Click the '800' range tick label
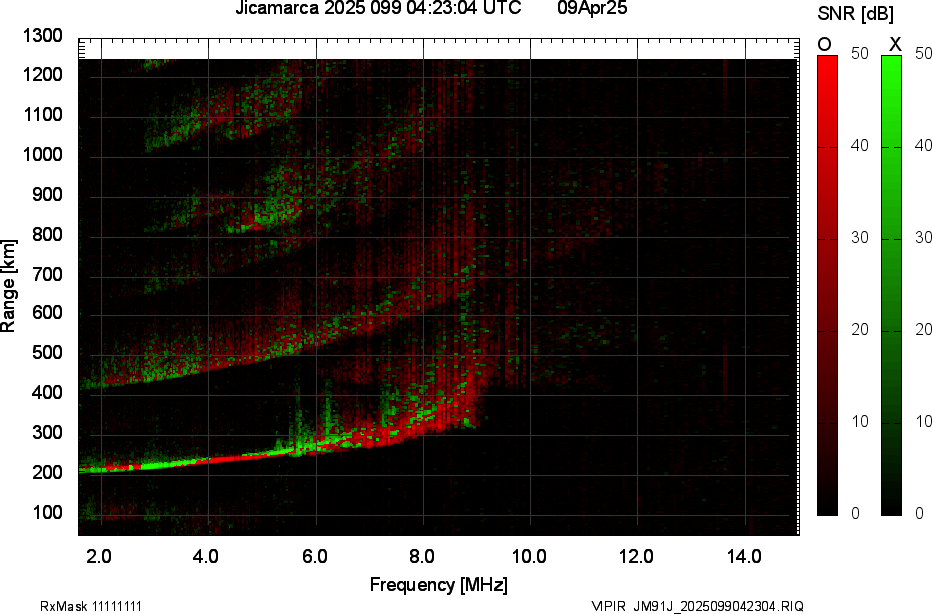Screen dimensions: 932x614 pos(46,234)
